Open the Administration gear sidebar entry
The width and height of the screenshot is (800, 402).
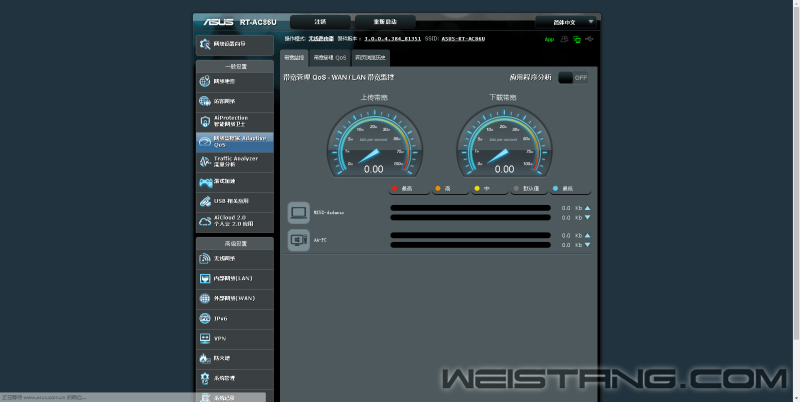pyautogui.click(x=235, y=379)
